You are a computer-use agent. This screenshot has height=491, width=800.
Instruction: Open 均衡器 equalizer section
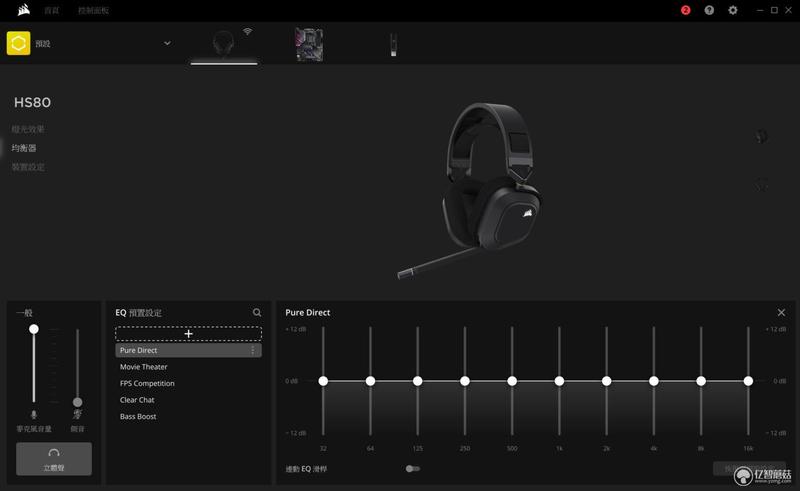coord(24,148)
